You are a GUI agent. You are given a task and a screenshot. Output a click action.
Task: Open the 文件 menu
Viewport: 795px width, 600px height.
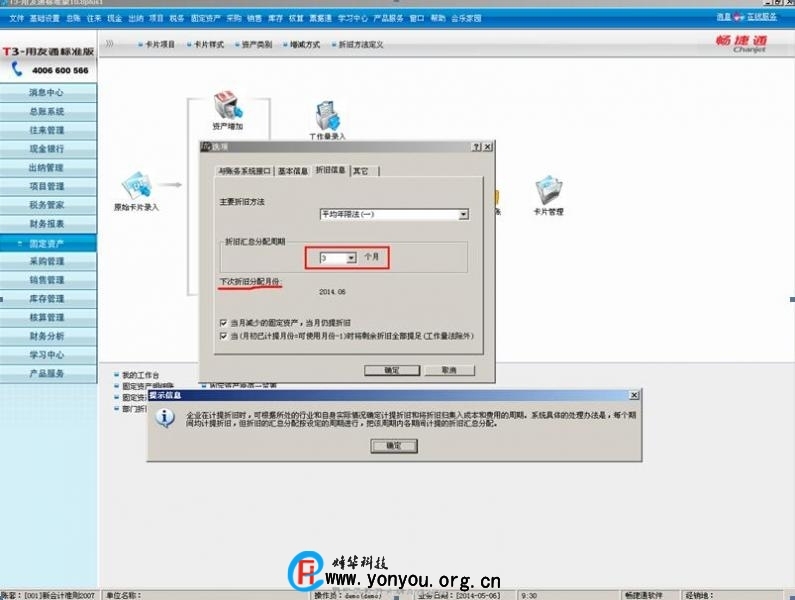pyautogui.click(x=17, y=18)
